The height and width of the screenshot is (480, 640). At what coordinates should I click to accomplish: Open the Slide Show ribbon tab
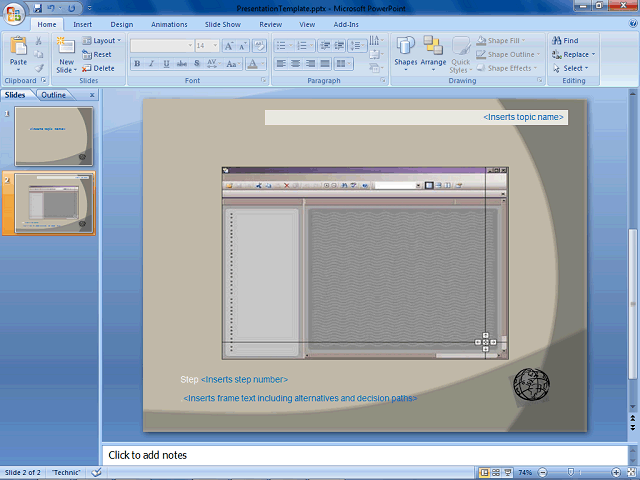[222, 24]
